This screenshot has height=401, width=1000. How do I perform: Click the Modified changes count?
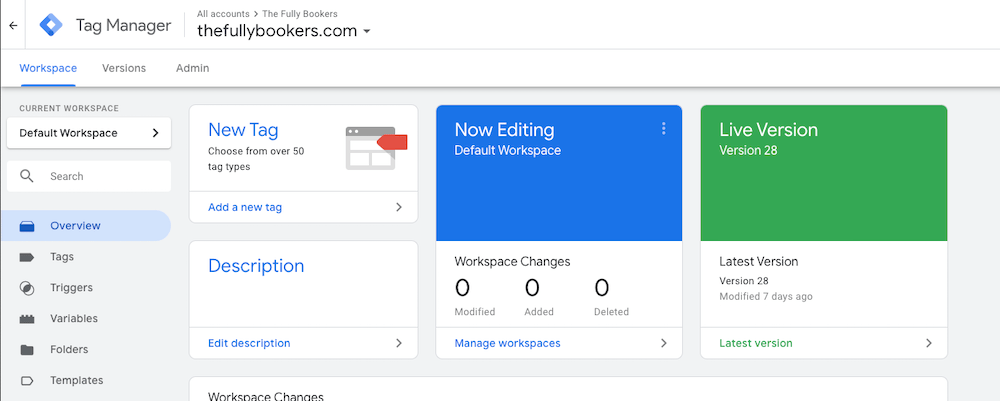(462, 288)
